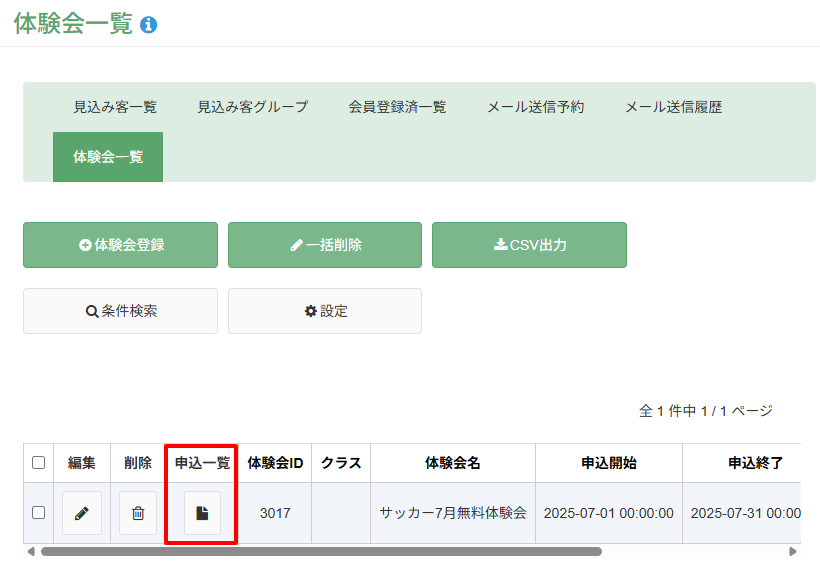This screenshot has height=569, width=820.
Task: Click the pencil edit icon for row 3017
Action: [x=82, y=513]
